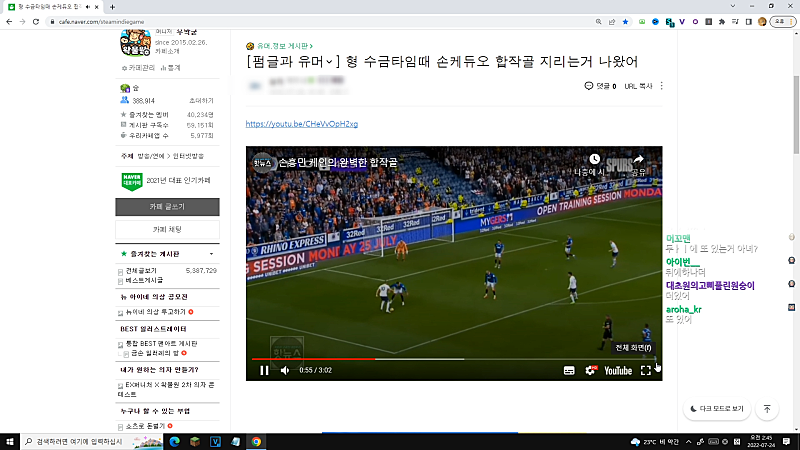Pause the YouTube video
Screen dimensions: 800x450
264,370
